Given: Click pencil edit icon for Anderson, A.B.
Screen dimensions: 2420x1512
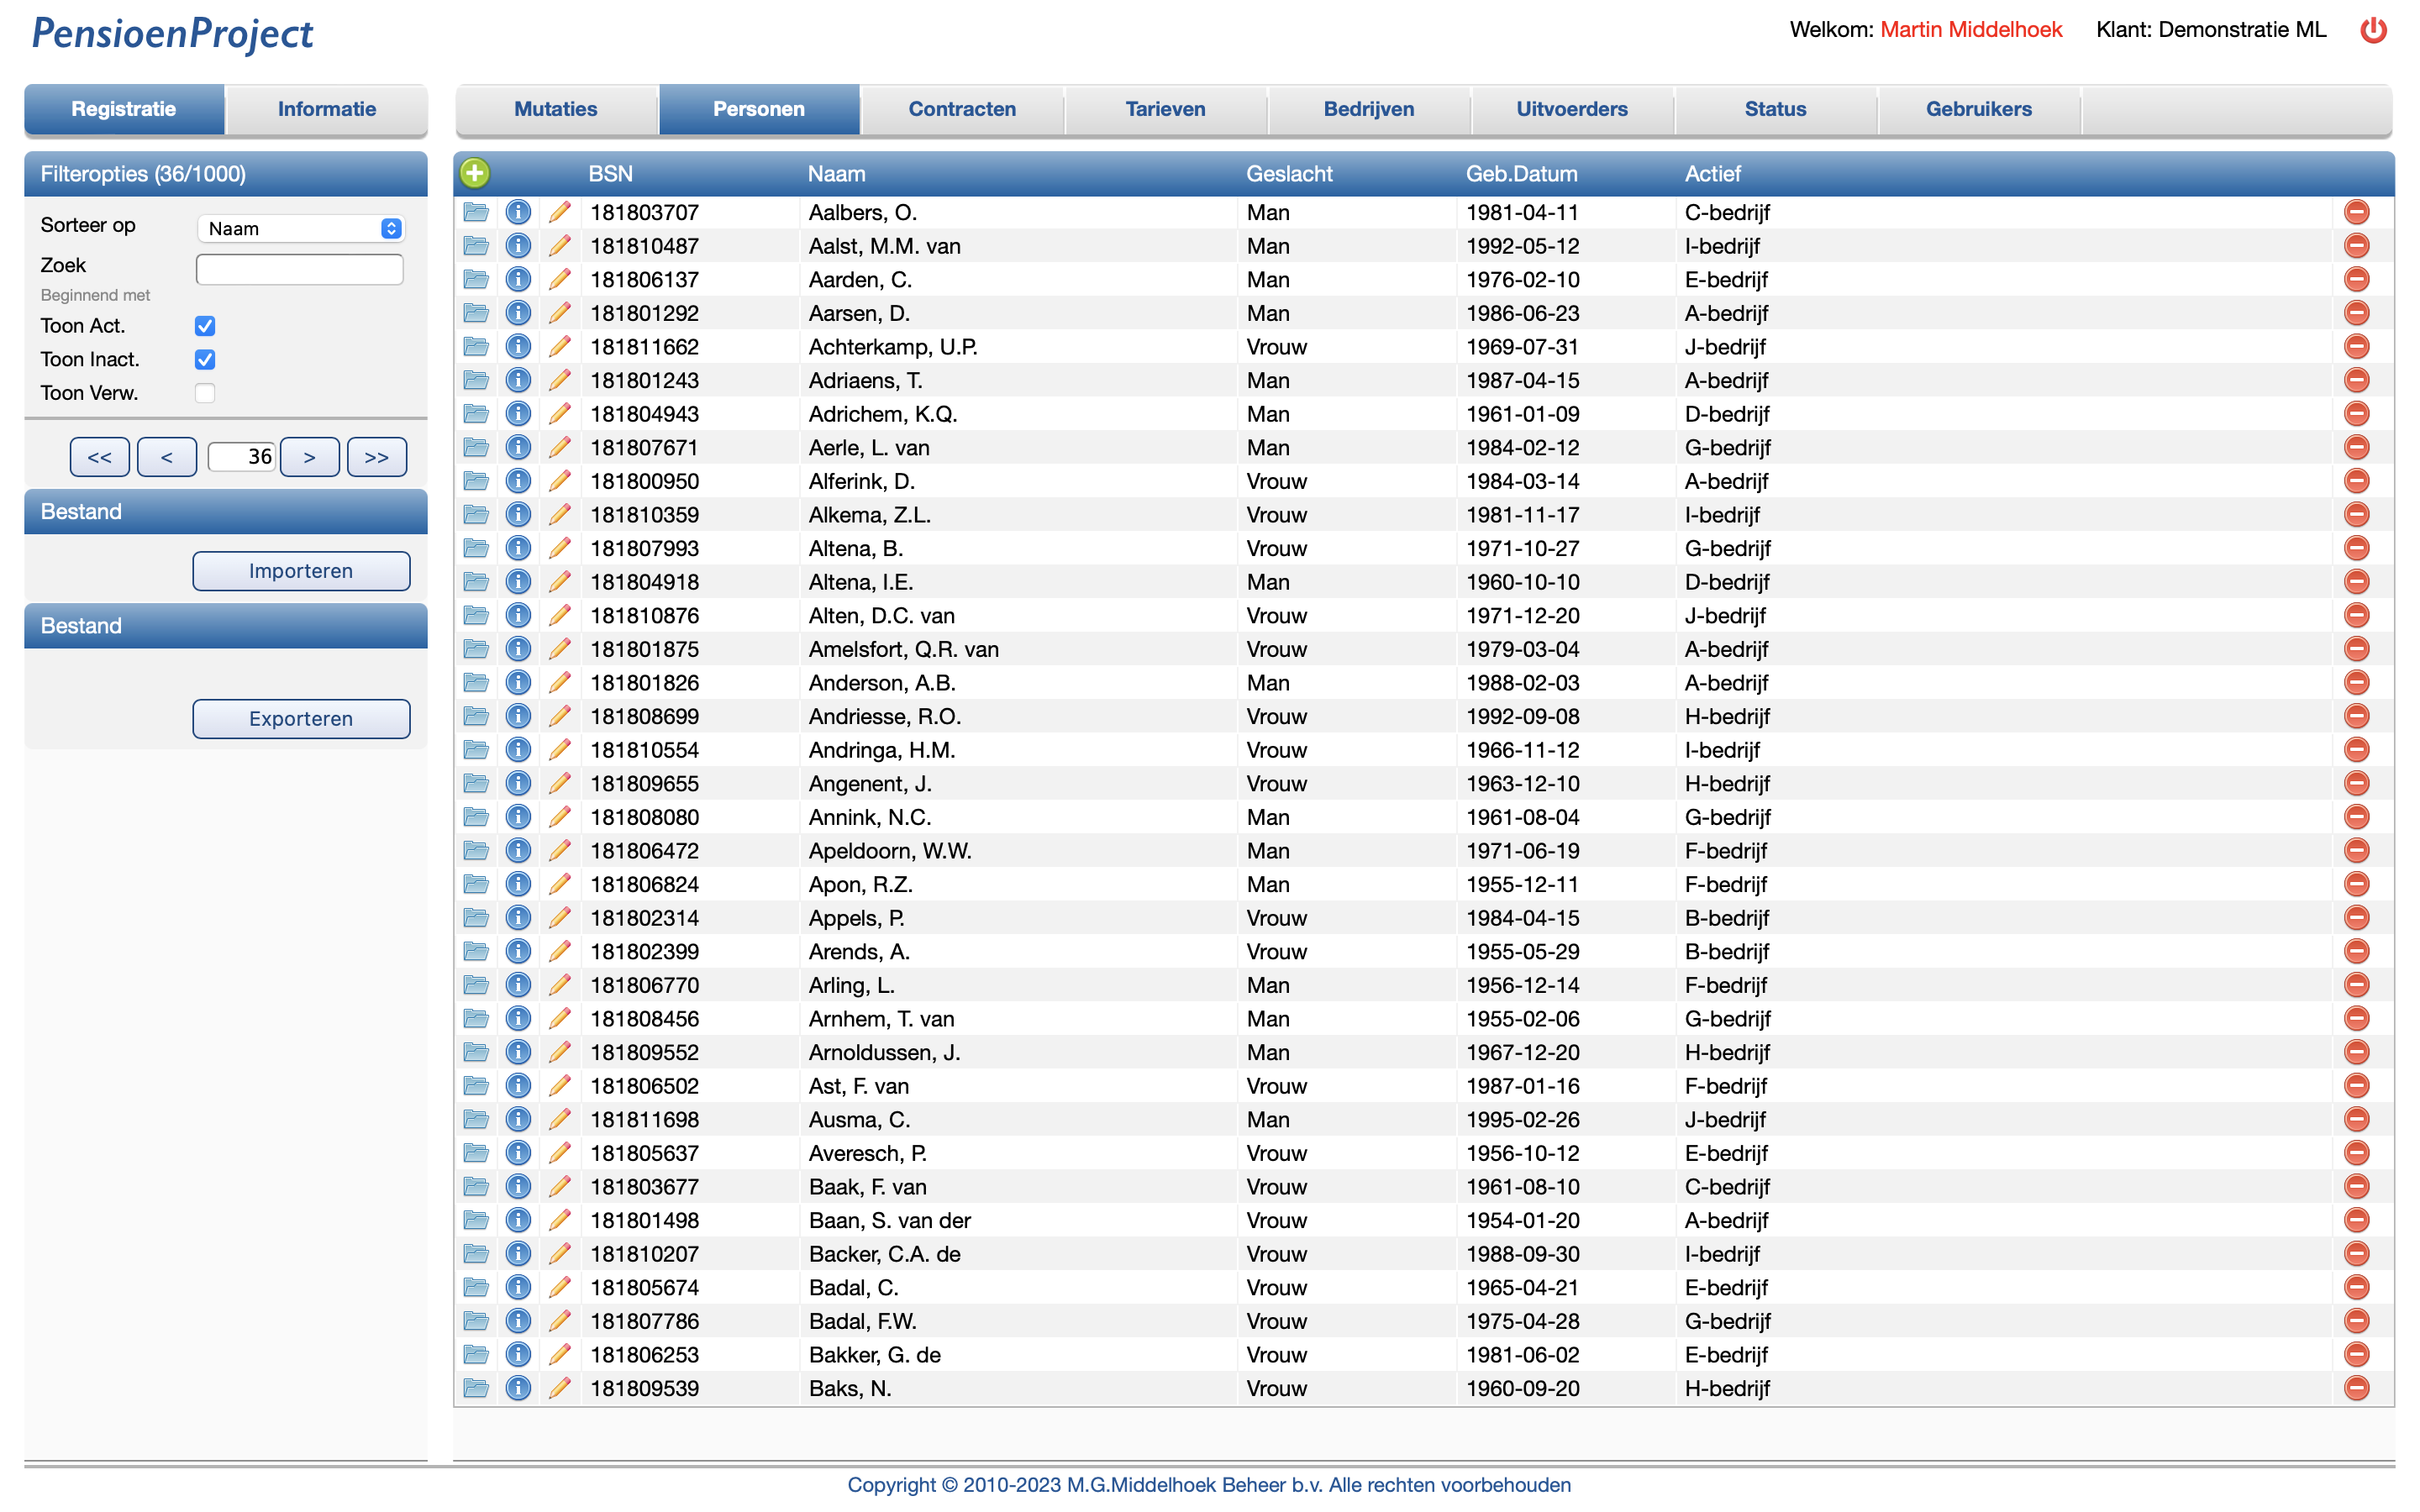Looking at the screenshot, I should tap(560, 683).
